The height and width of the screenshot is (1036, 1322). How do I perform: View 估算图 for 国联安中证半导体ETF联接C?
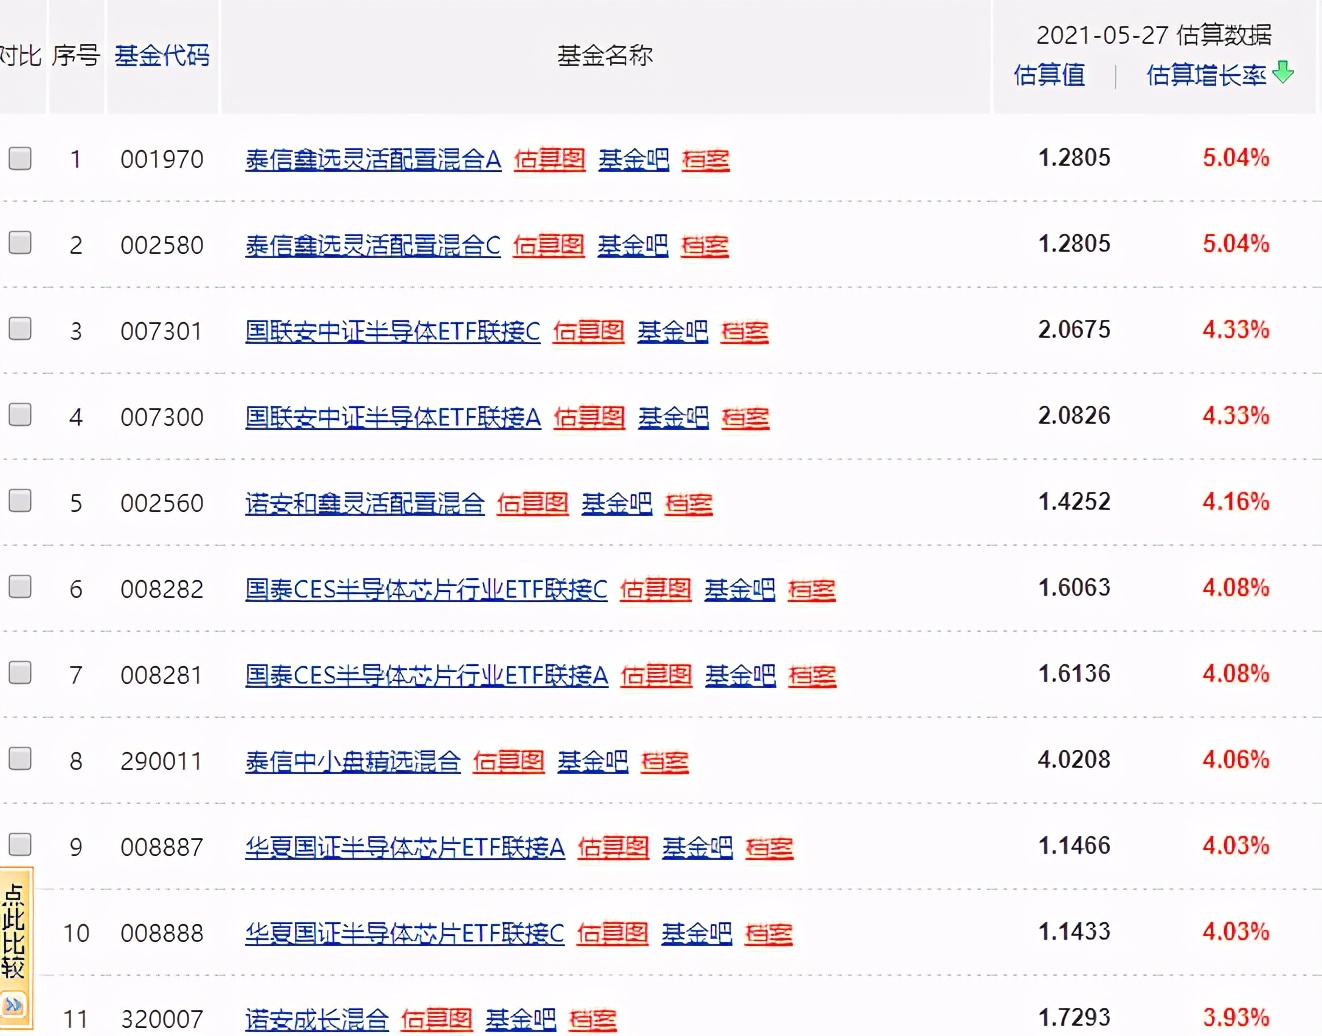[x=588, y=331]
